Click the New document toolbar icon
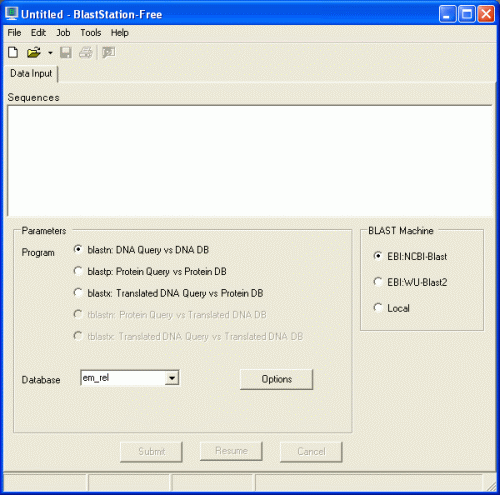 13,52
